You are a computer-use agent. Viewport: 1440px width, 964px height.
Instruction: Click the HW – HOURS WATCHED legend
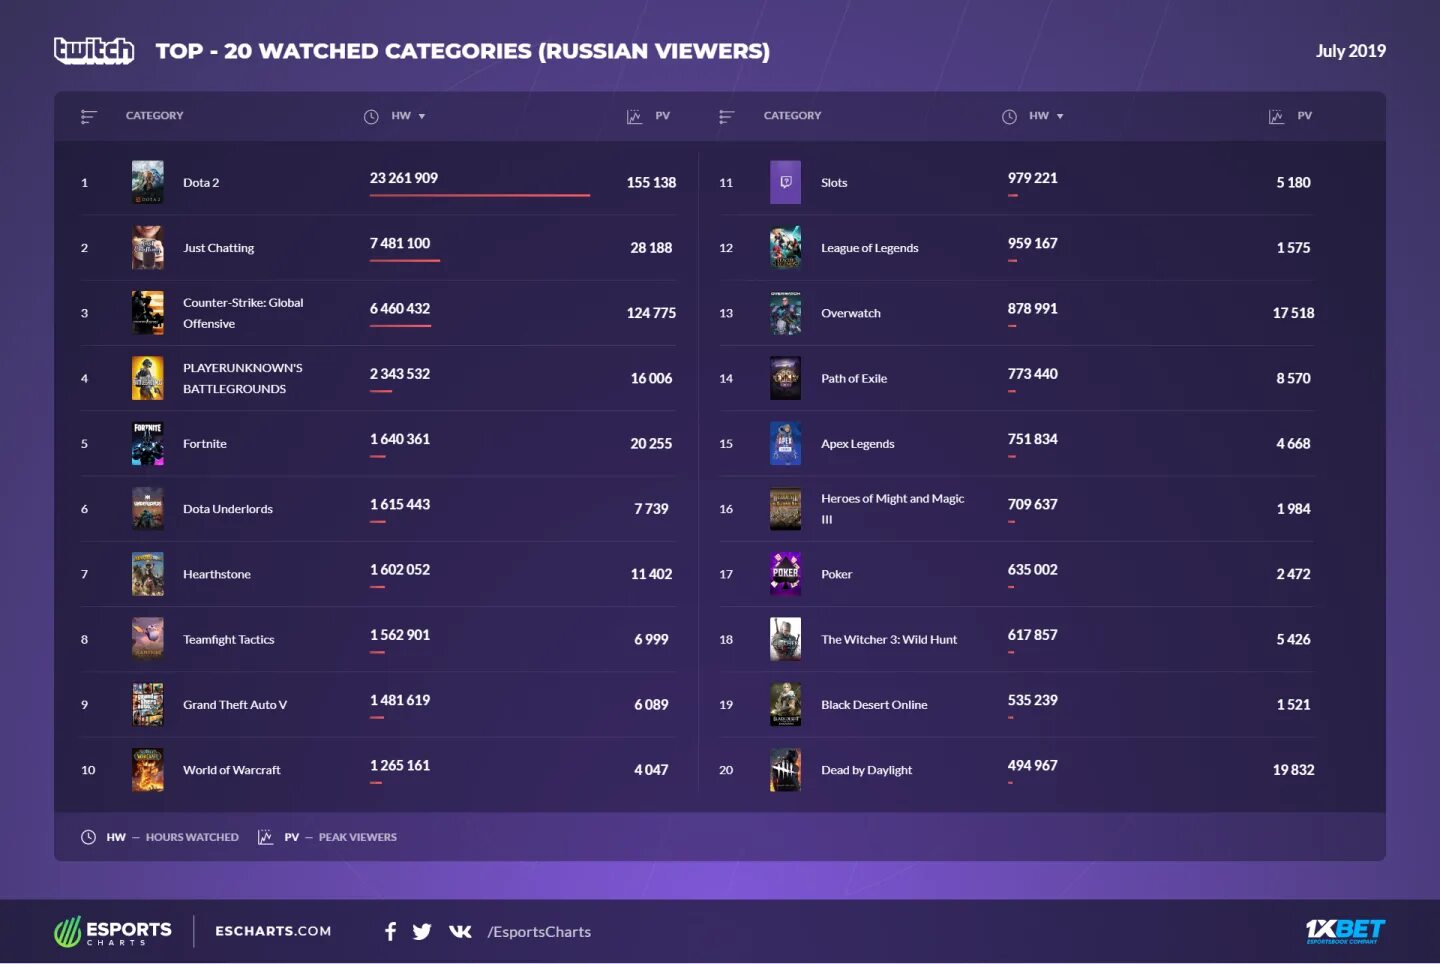click(x=160, y=837)
